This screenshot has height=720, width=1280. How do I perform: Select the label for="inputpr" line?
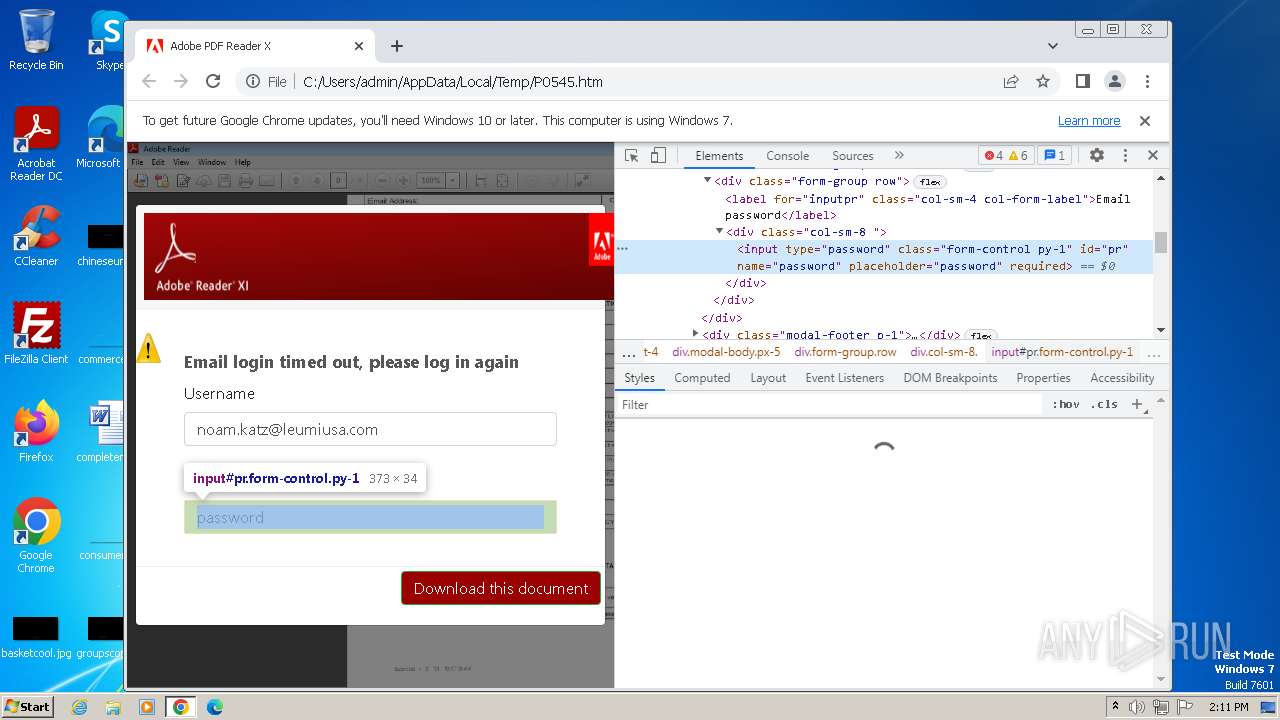927,207
